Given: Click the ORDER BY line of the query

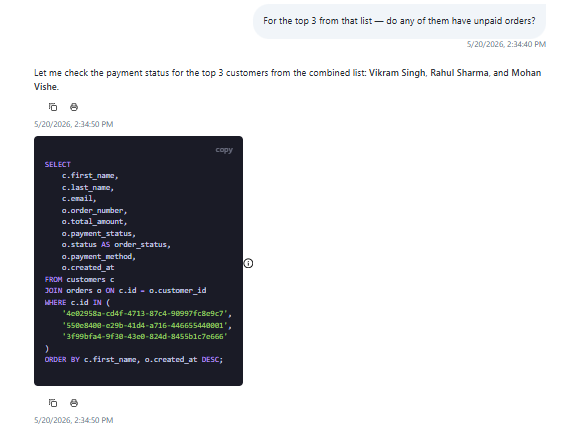Looking at the screenshot, I should pos(134,359).
